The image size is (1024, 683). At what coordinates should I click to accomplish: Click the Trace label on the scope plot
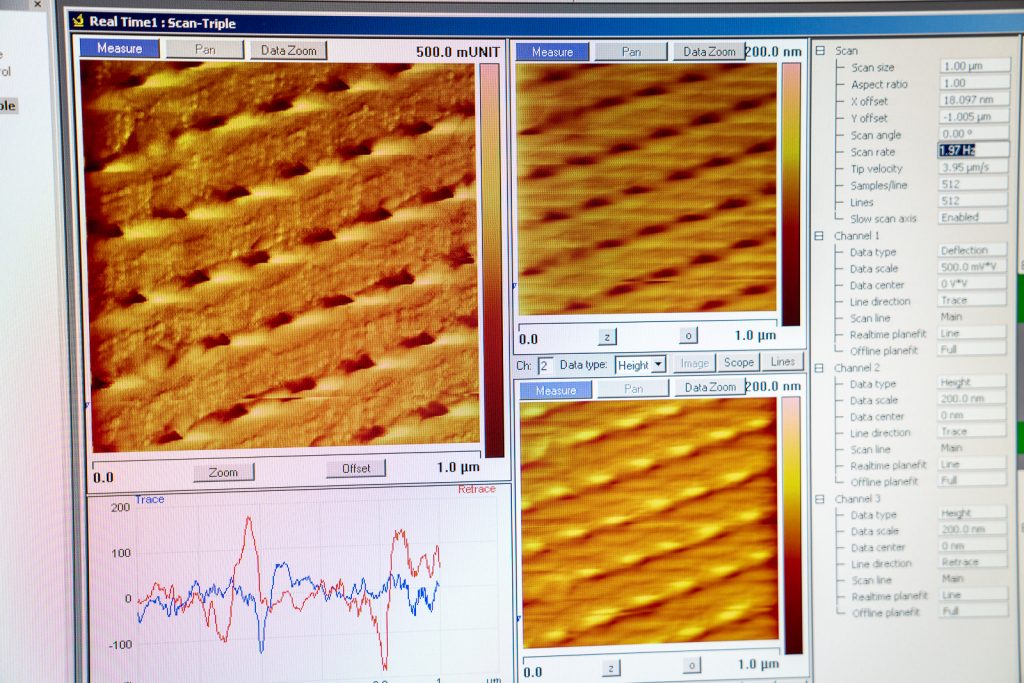point(150,499)
